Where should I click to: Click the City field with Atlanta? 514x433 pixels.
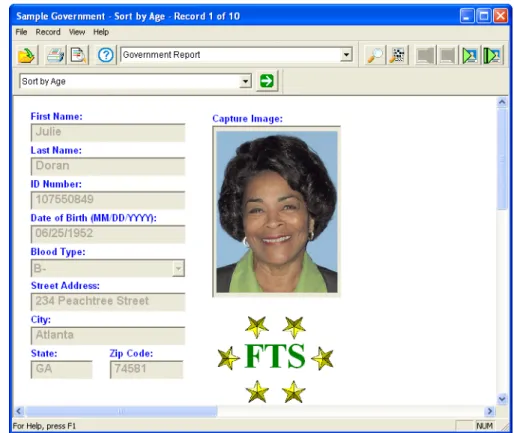pos(108,335)
